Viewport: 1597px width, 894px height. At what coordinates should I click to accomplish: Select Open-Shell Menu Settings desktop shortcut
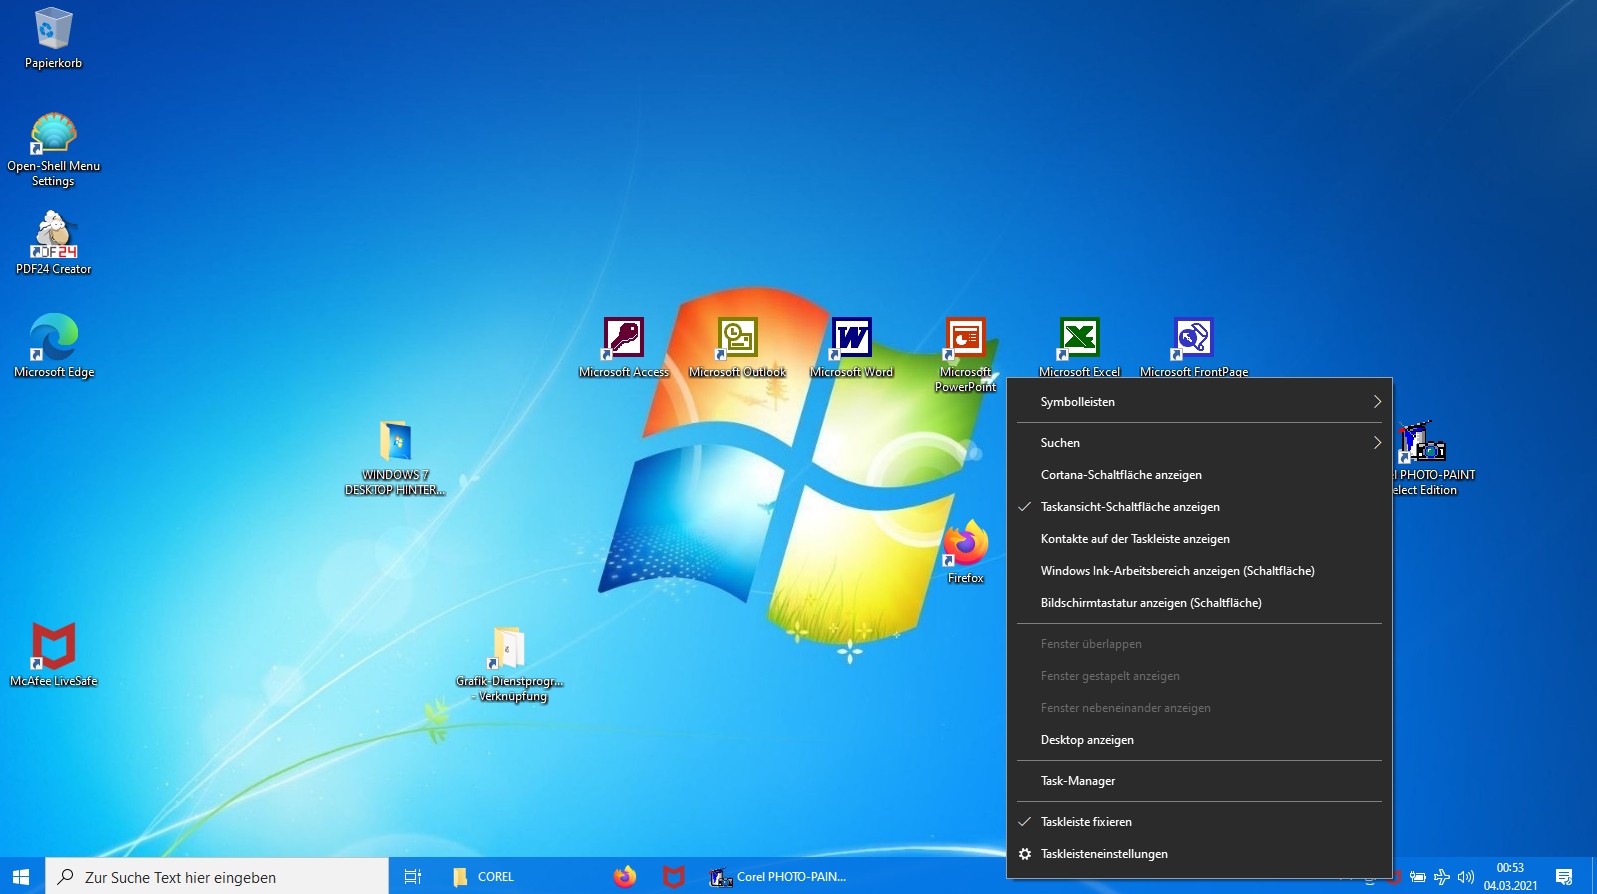tap(53, 150)
